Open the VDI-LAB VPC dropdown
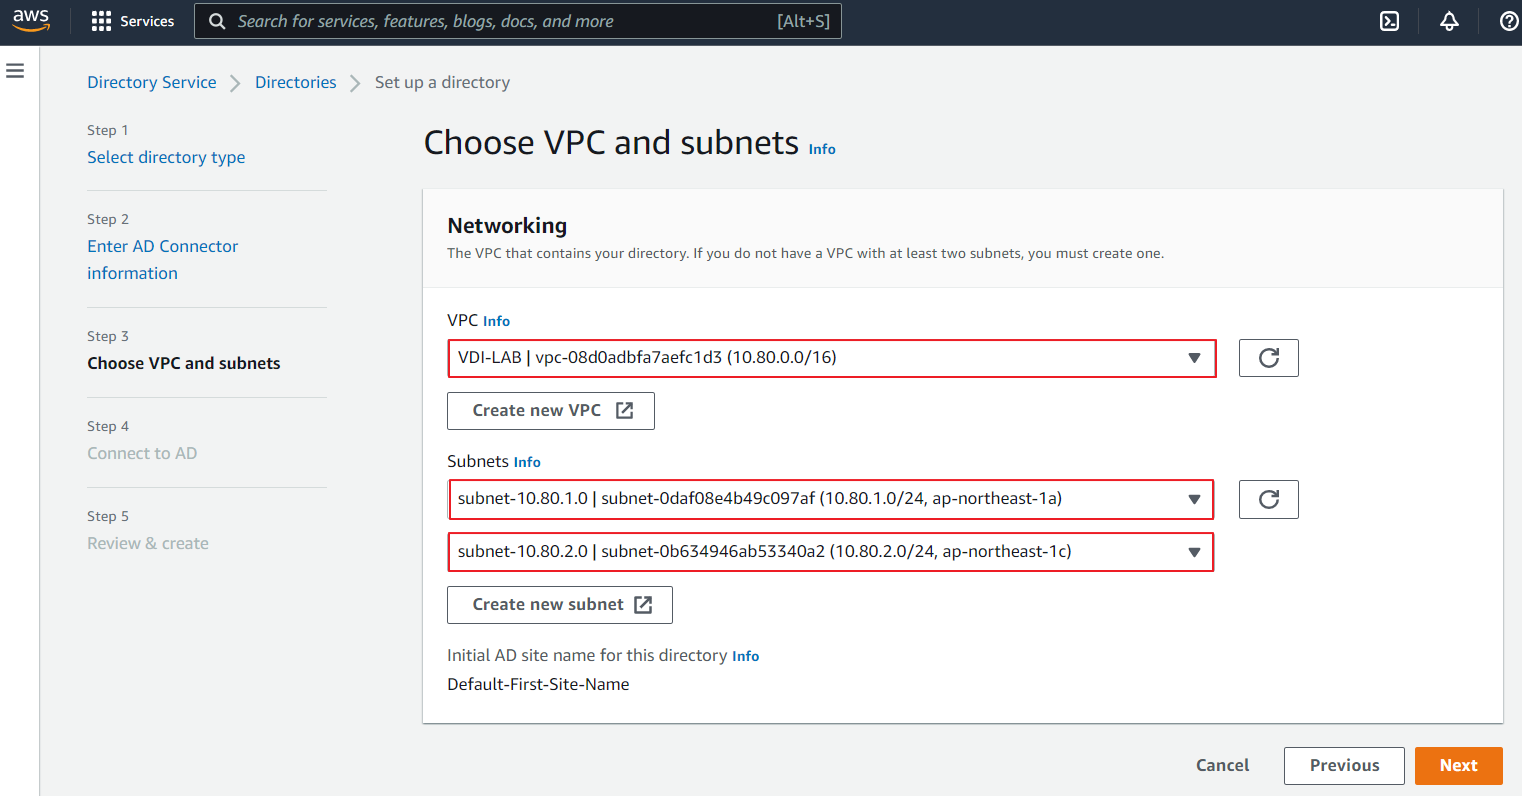 [831, 358]
